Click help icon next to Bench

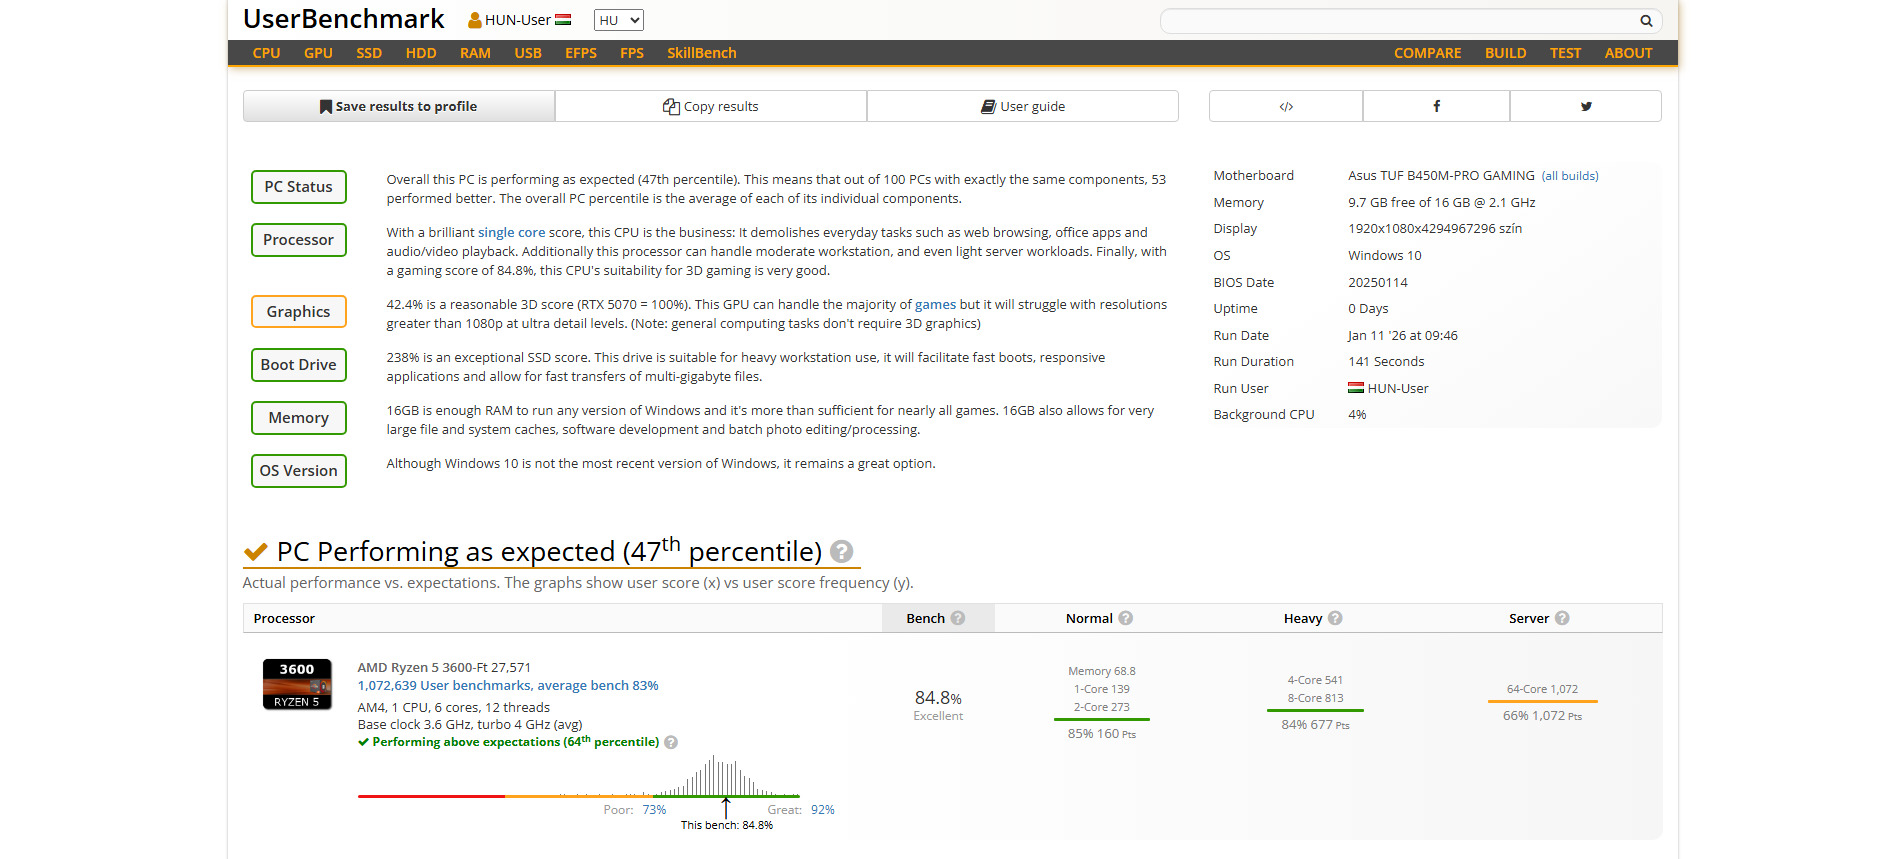[958, 618]
